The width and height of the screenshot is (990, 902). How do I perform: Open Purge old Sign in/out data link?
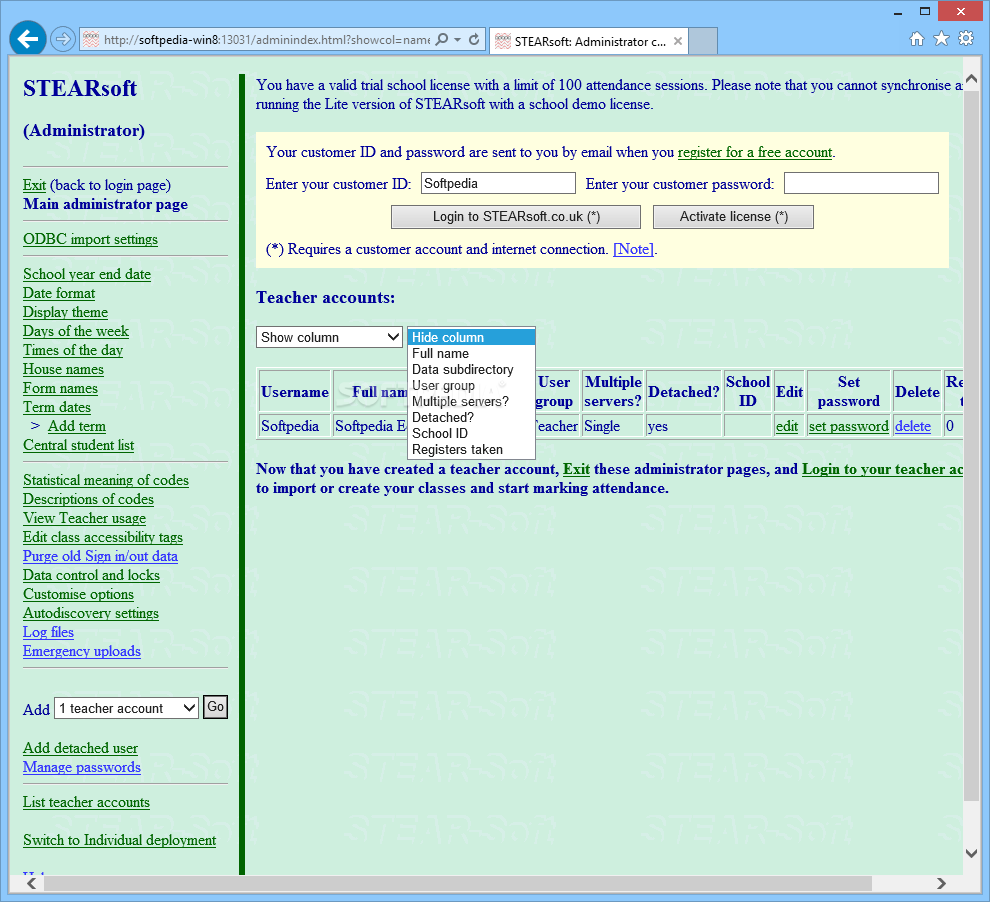click(100, 555)
